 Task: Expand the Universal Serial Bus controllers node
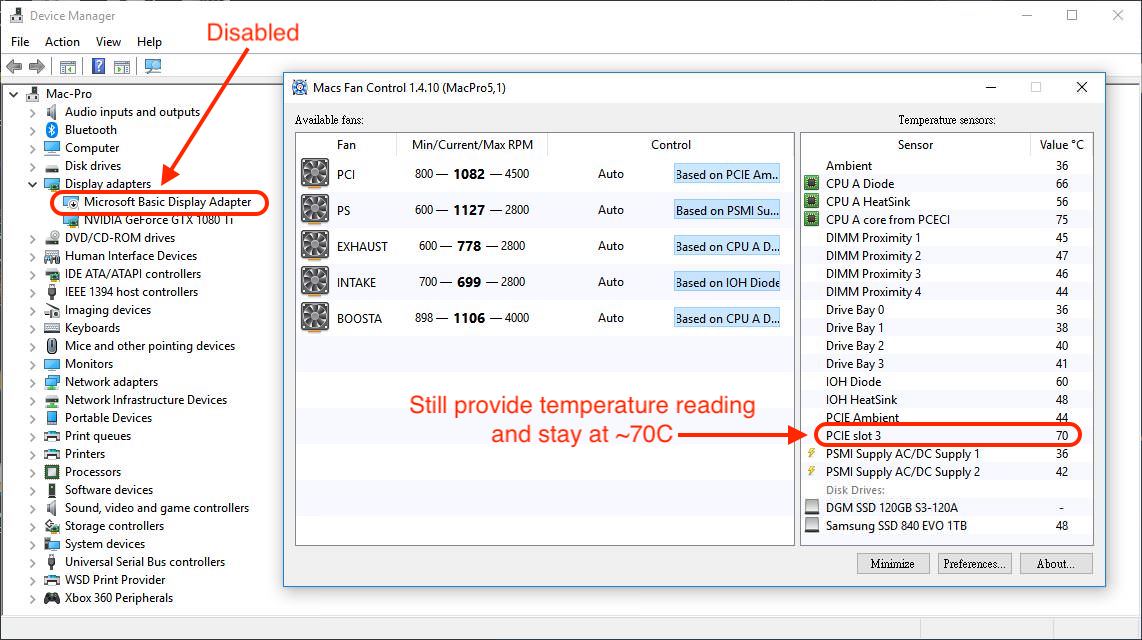click(32, 562)
